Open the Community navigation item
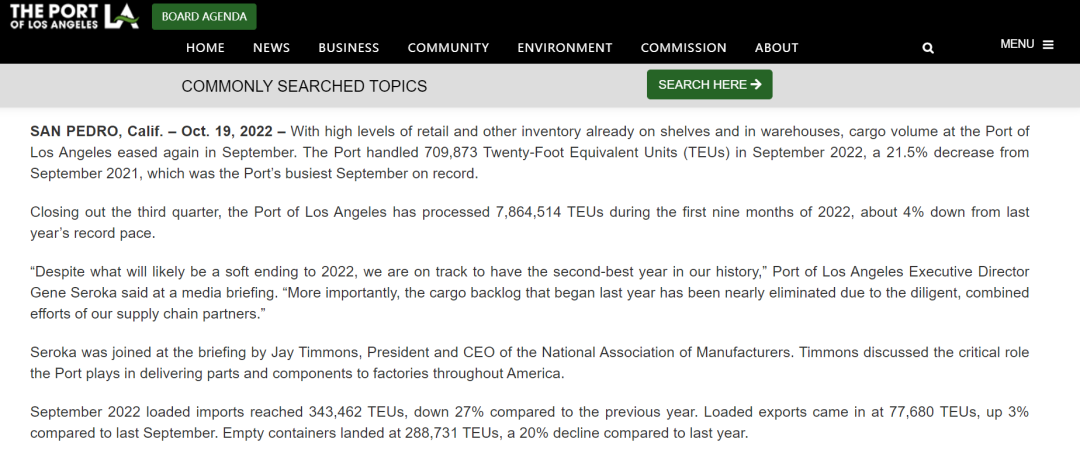 click(x=448, y=48)
